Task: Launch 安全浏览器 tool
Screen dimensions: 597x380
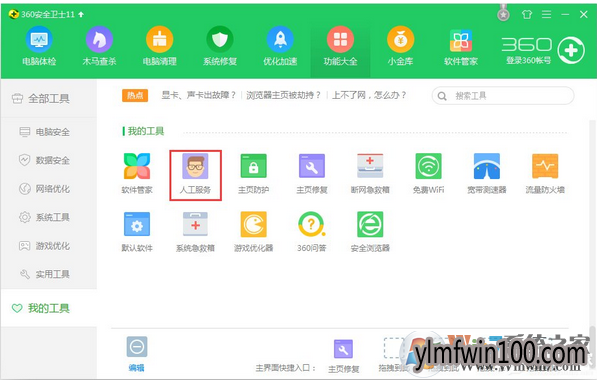Action: (x=370, y=232)
